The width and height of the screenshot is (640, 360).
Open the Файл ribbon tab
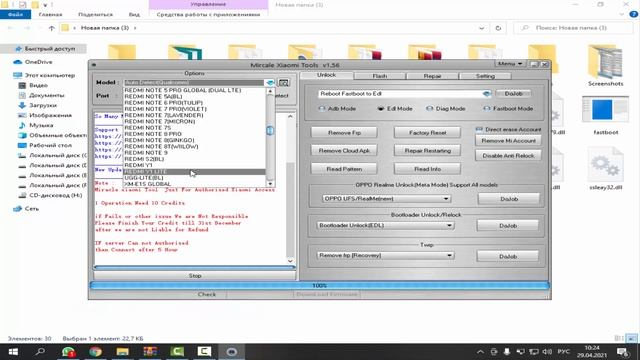(x=16, y=15)
